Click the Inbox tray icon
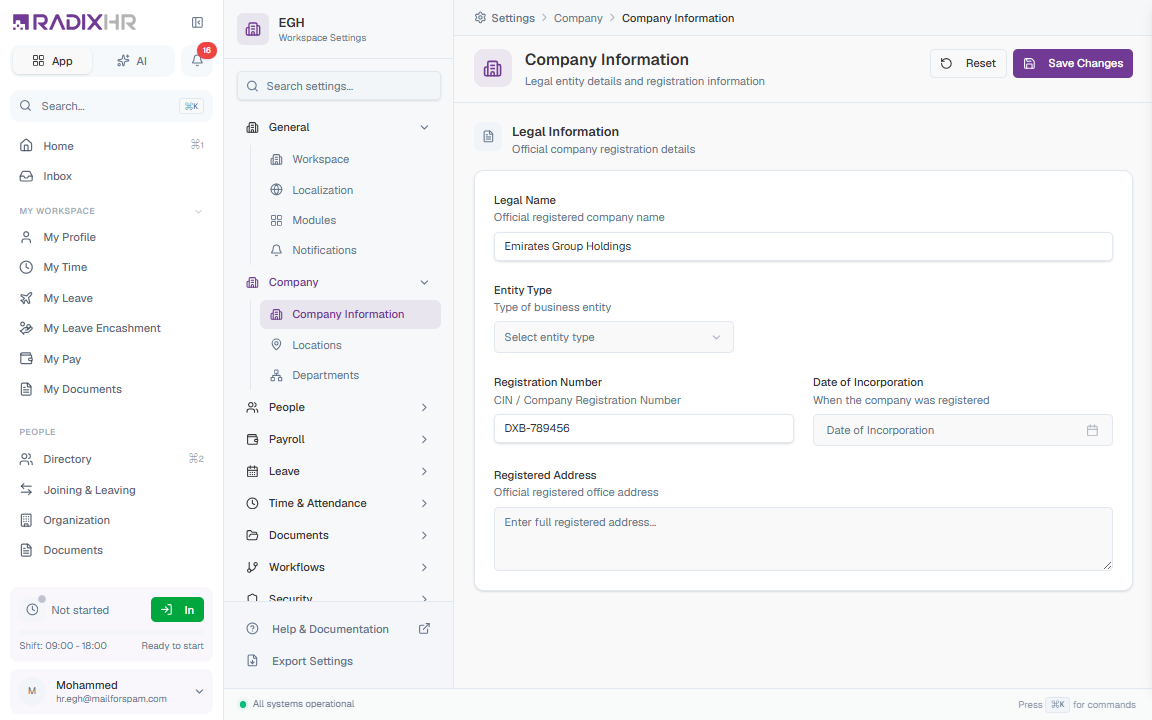Viewport: 1152px width, 720px height. [x=26, y=176]
